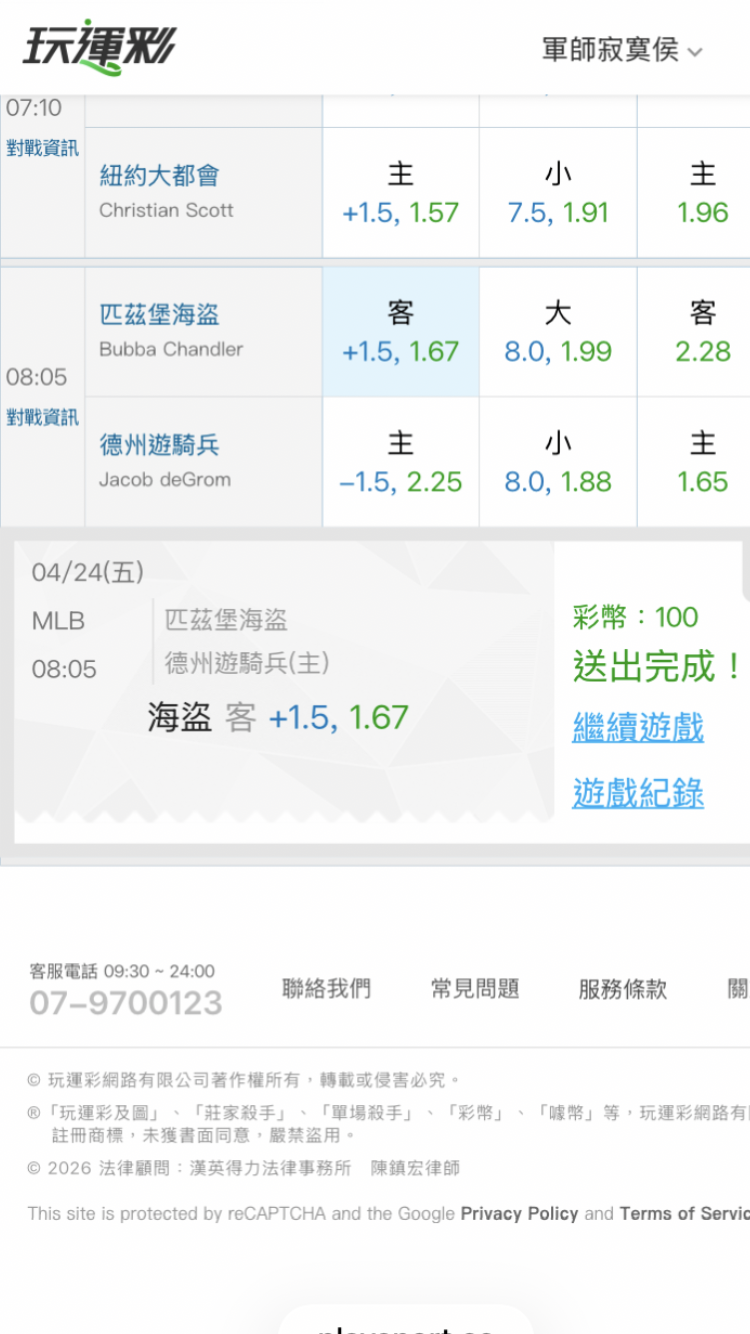Open 匹茲堡海盜 team link
This screenshot has width=750, height=1334.
click(160, 315)
